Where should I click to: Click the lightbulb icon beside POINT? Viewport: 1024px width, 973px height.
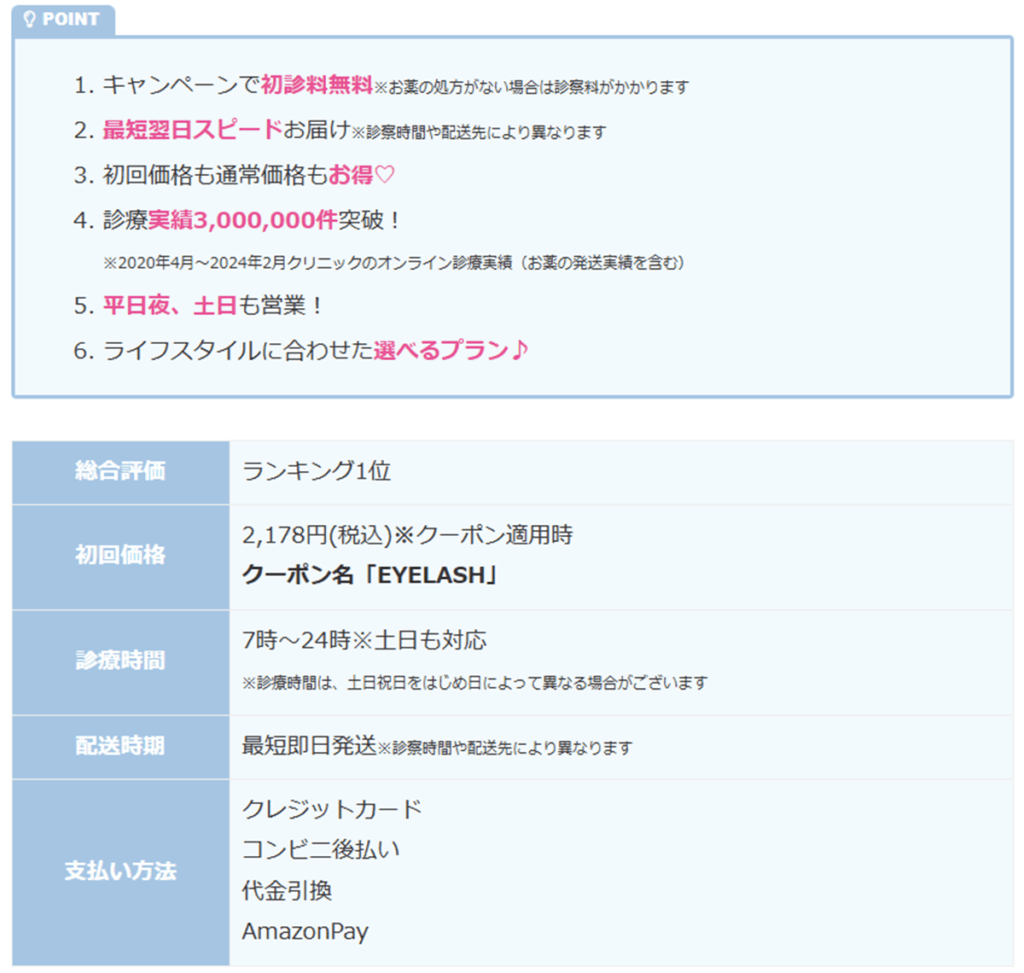[30, 19]
